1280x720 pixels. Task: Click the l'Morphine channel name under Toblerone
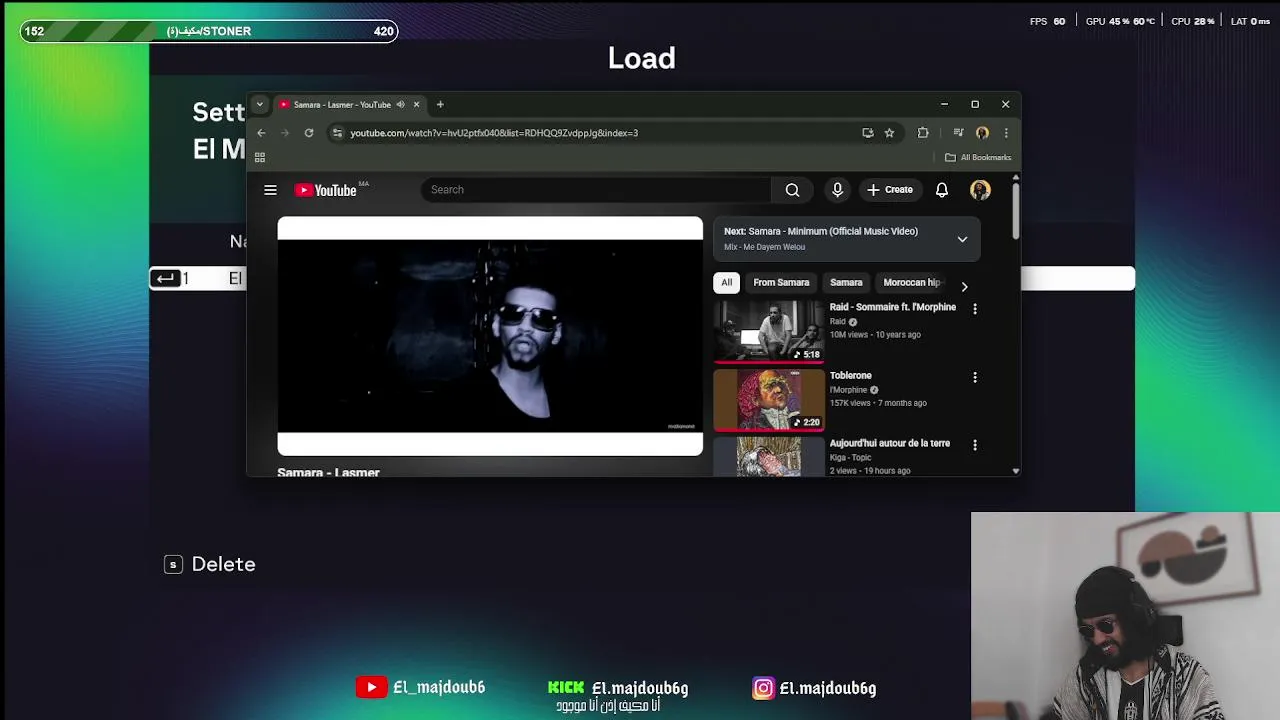click(x=849, y=390)
